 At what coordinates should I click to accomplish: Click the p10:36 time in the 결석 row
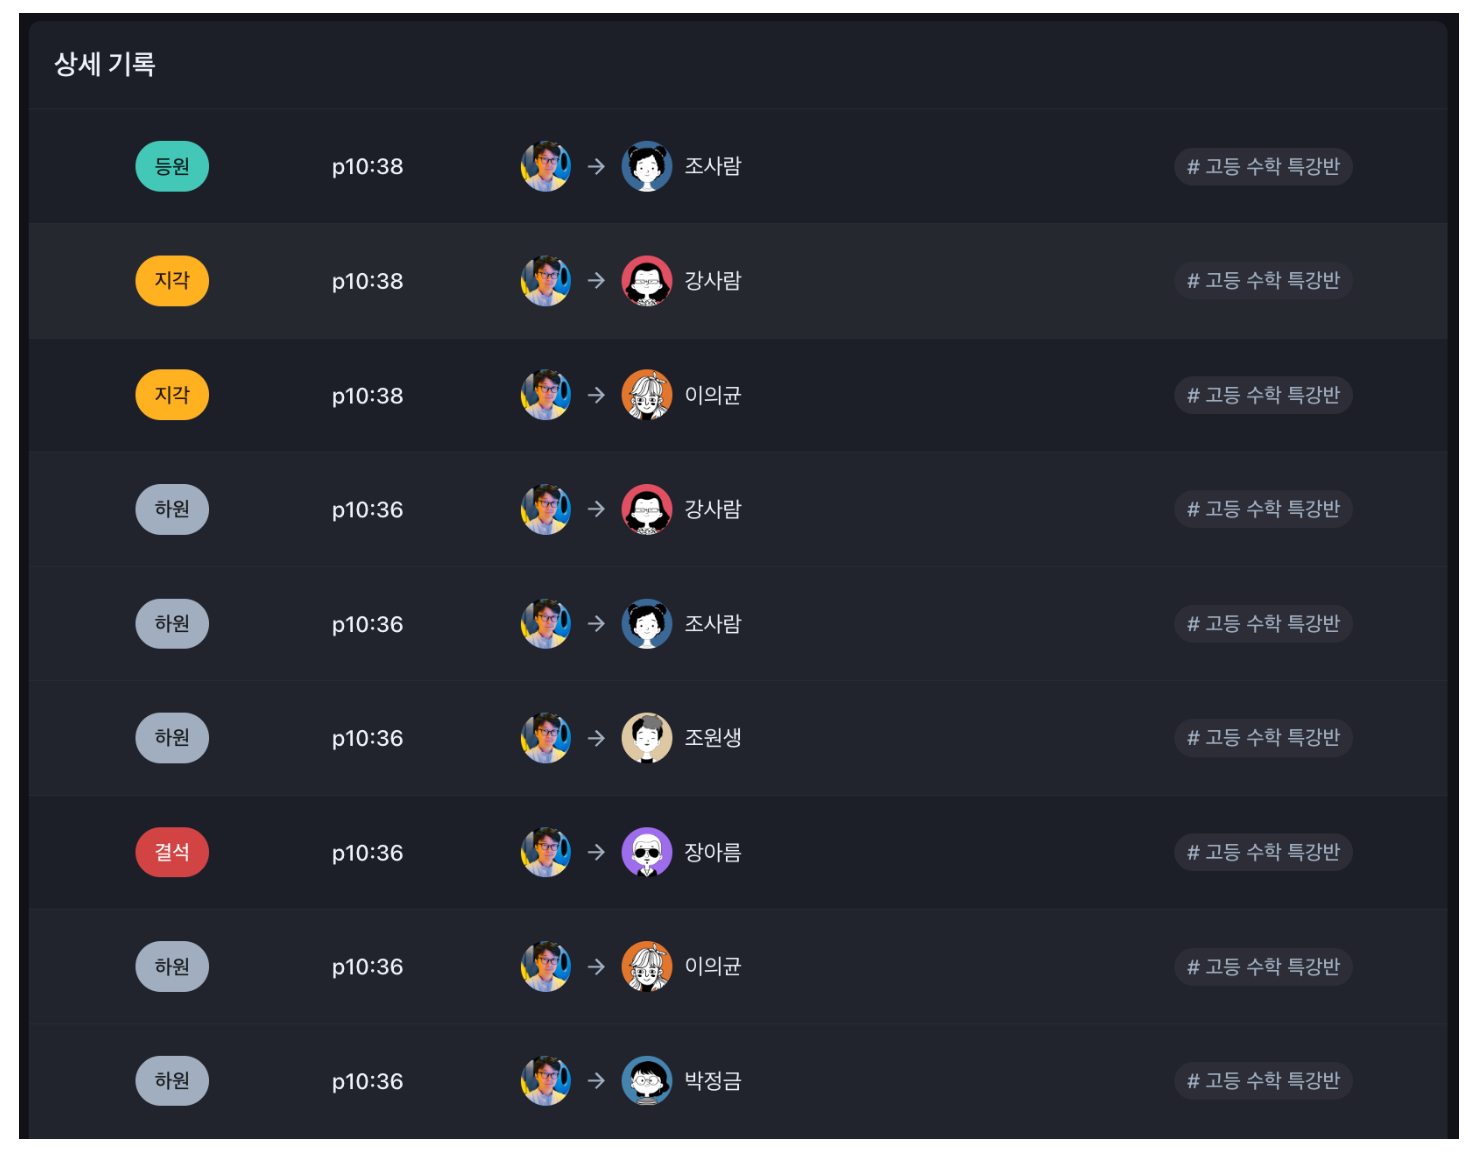tap(367, 853)
